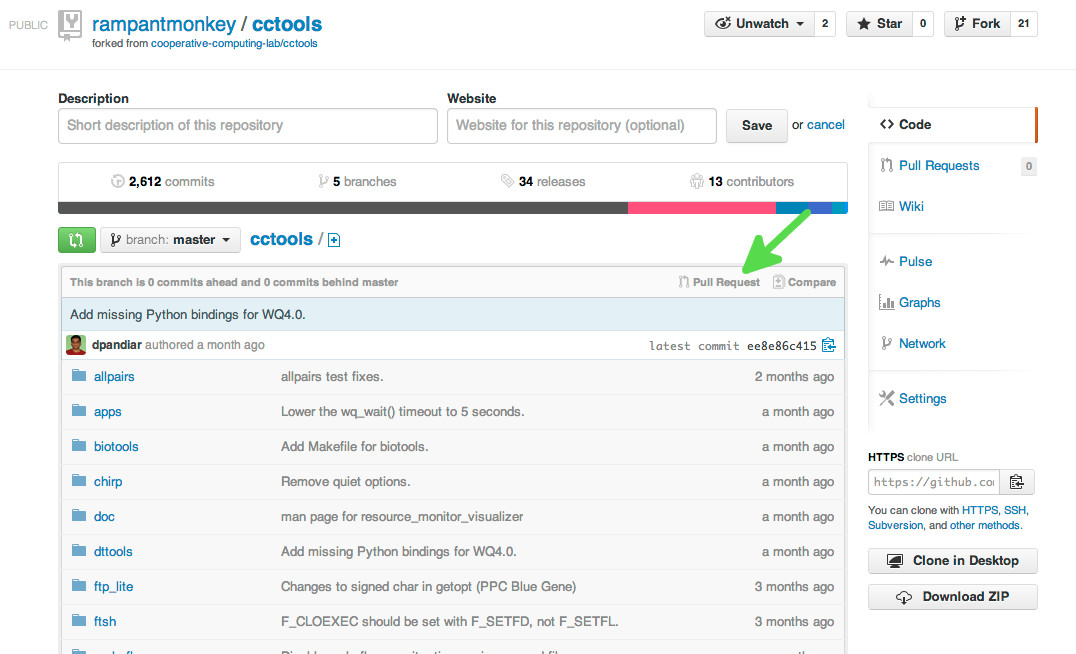Click the biotools folder icon
This screenshot has height=654, width=1076.
pyautogui.click(x=80, y=445)
